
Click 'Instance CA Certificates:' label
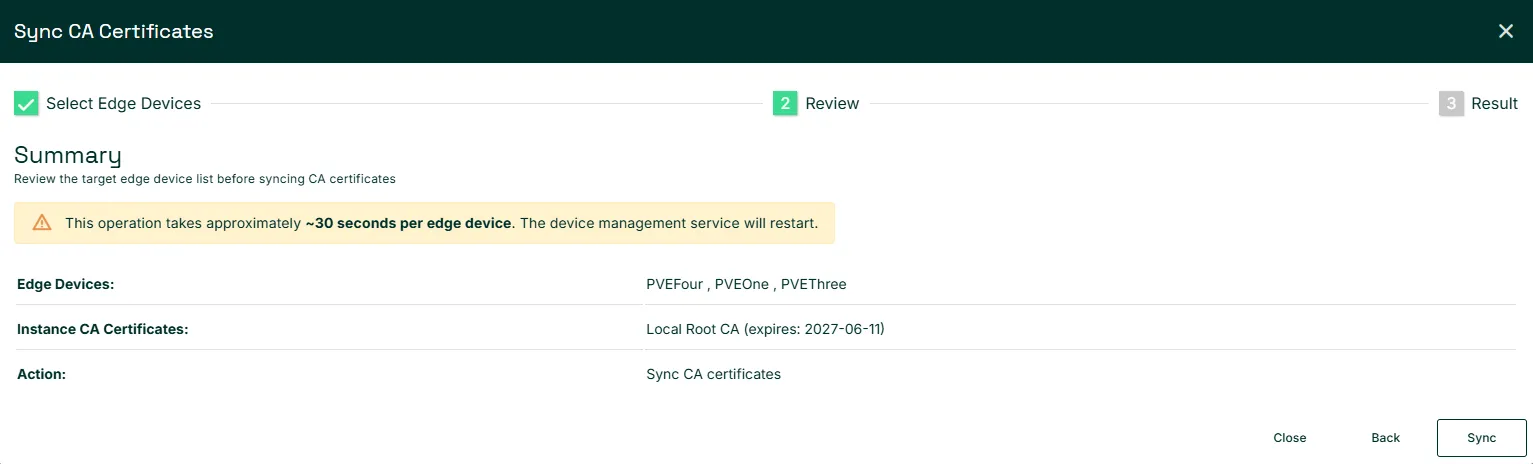coord(103,329)
